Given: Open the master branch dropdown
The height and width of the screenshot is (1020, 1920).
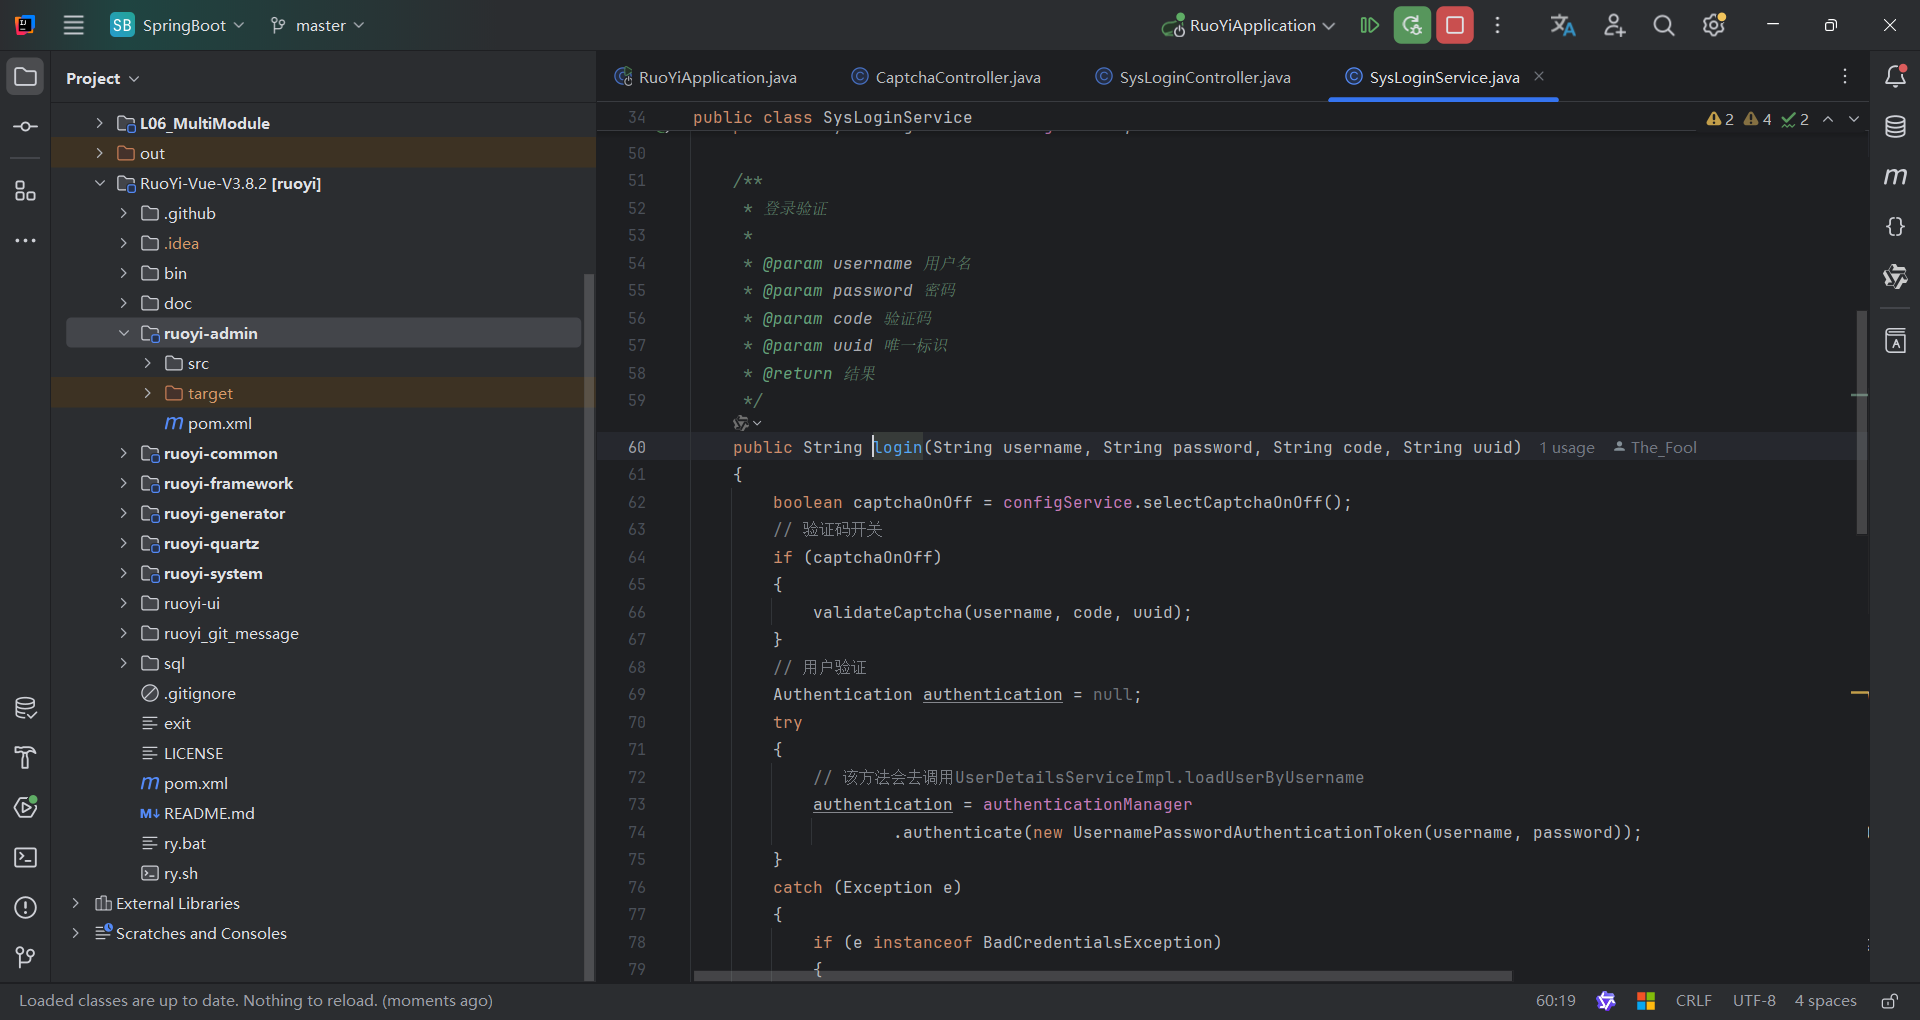Looking at the screenshot, I should point(318,25).
